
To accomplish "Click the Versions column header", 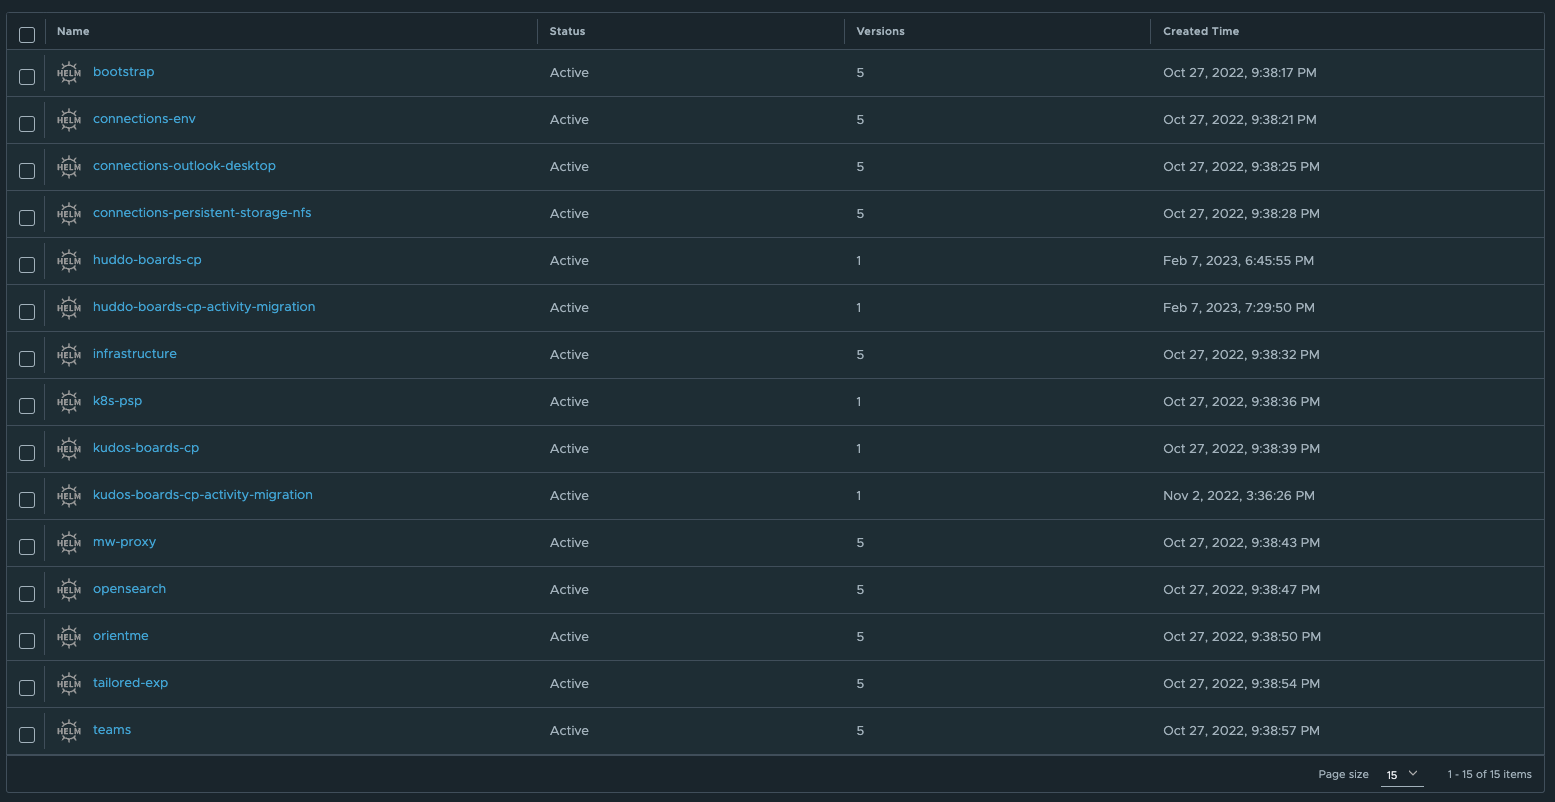I will coord(880,31).
